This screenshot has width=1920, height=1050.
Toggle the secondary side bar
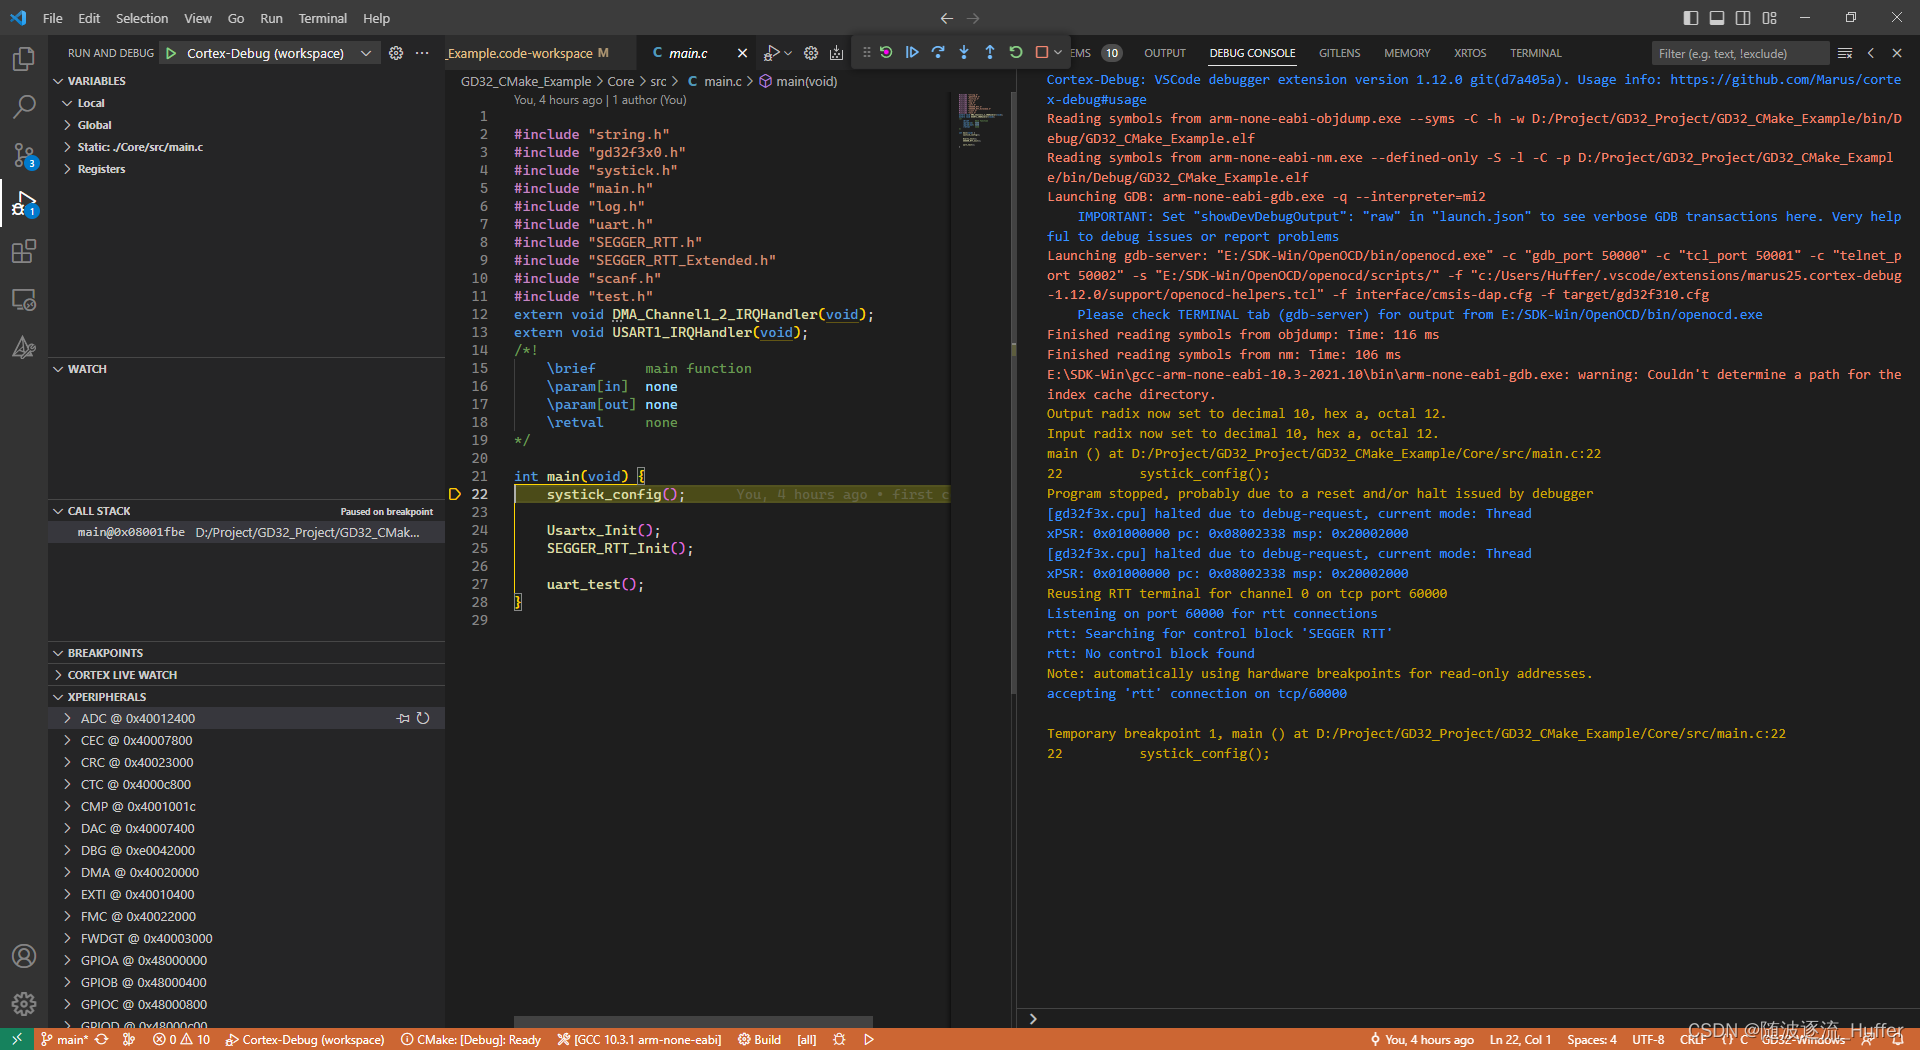tap(1743, 18)
